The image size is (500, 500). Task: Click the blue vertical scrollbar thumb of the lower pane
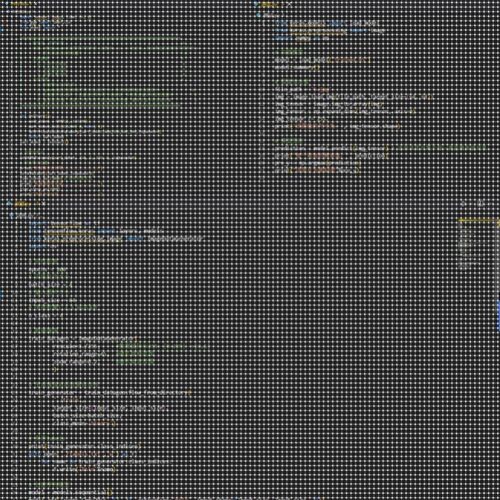pyautogui.click(x=498, y=315)
